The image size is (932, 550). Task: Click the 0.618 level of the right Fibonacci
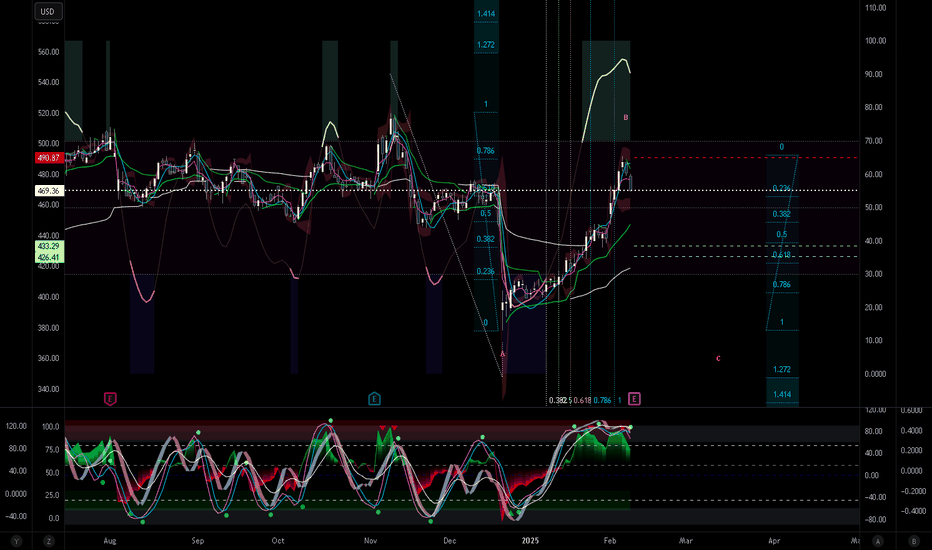tap(782, 255)
